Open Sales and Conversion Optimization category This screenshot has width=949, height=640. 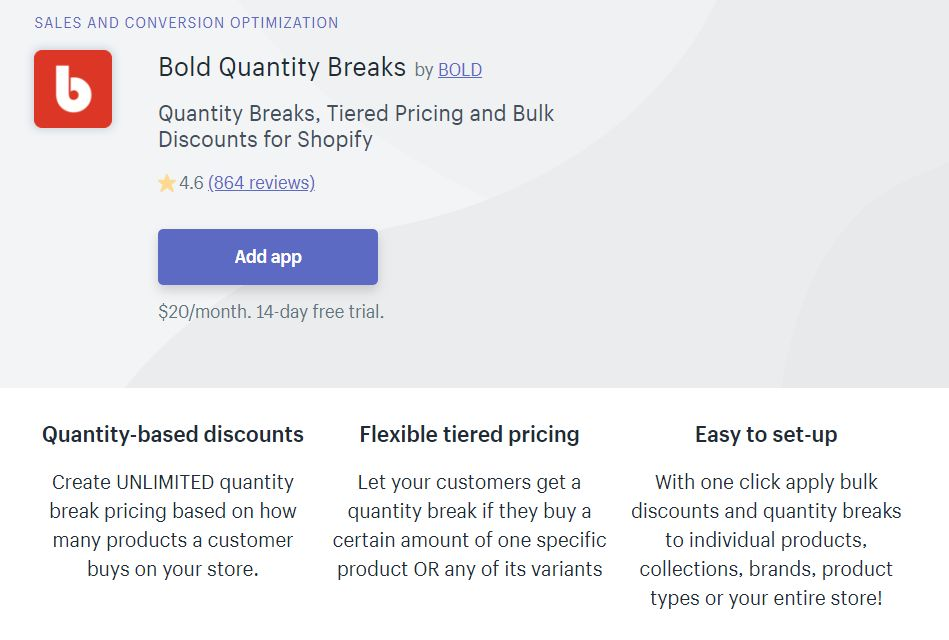(186, 23)
